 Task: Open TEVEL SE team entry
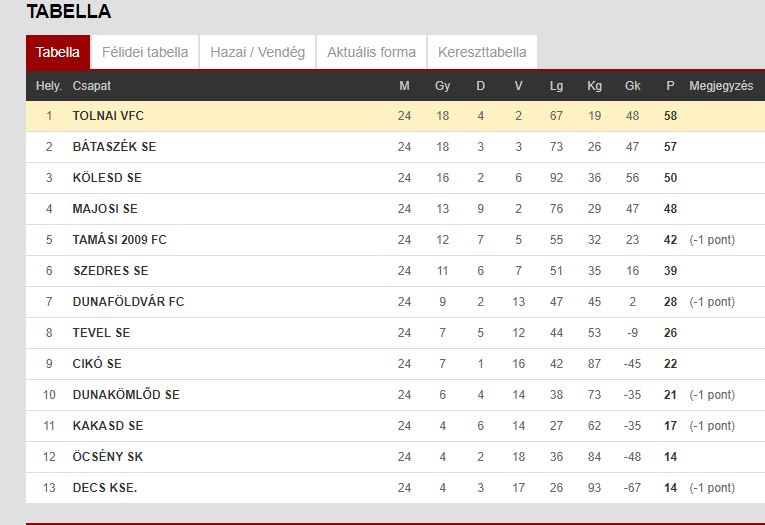101,333
